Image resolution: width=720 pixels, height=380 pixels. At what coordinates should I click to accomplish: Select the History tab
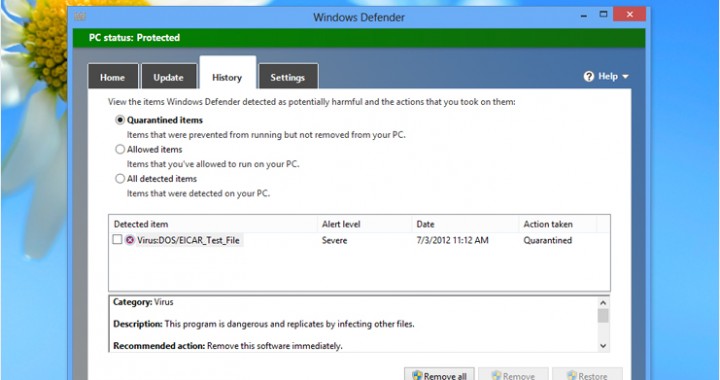pos(227,74)
